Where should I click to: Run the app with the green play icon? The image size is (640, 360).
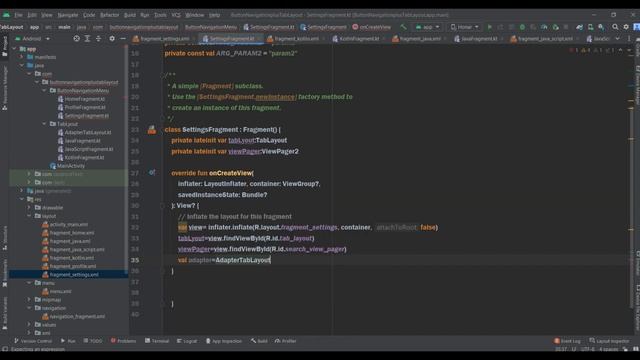click(489, 27)
